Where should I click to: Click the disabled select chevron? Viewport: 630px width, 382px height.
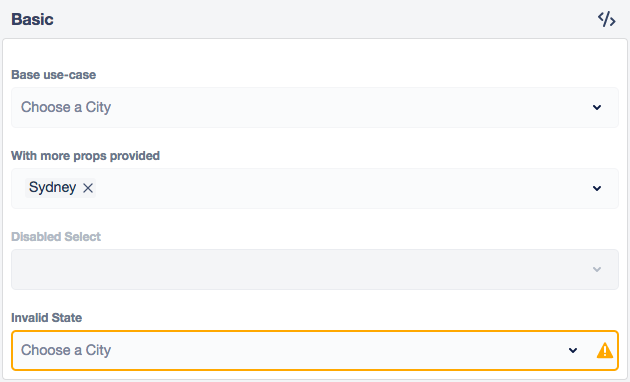click(x=597, y=269)
